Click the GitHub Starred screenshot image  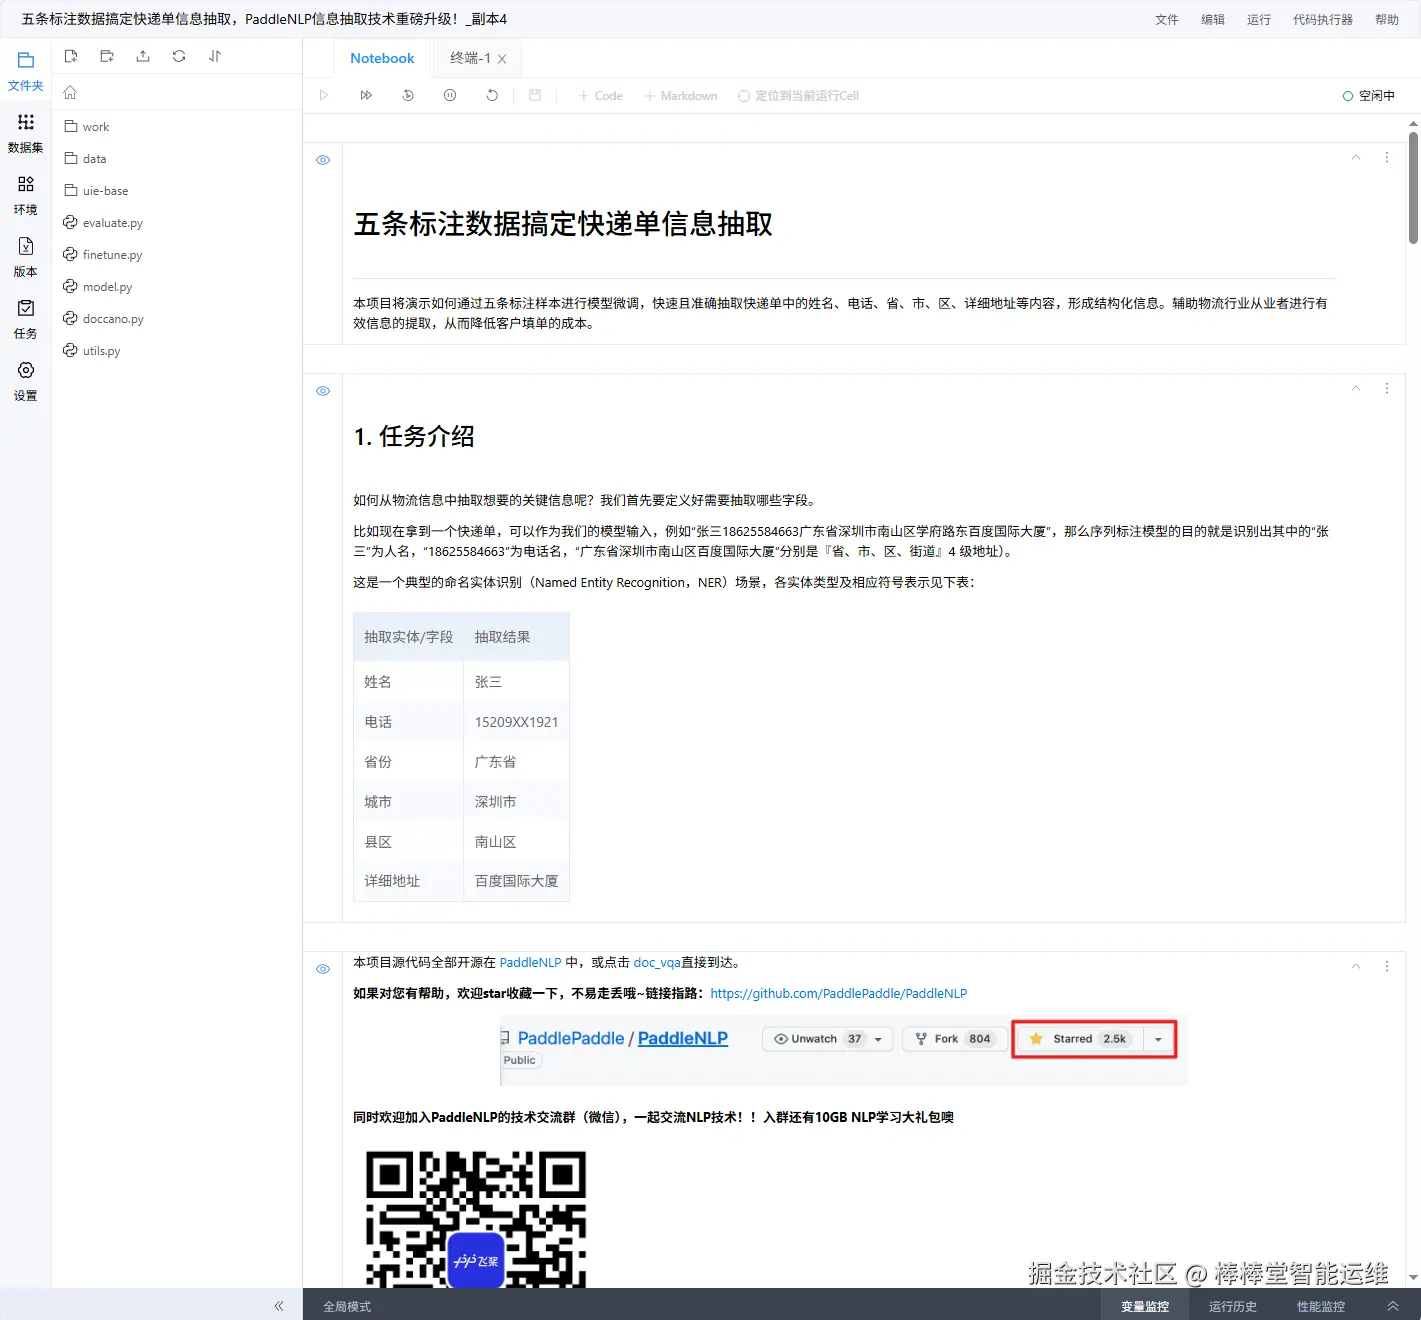point(843,1050)
